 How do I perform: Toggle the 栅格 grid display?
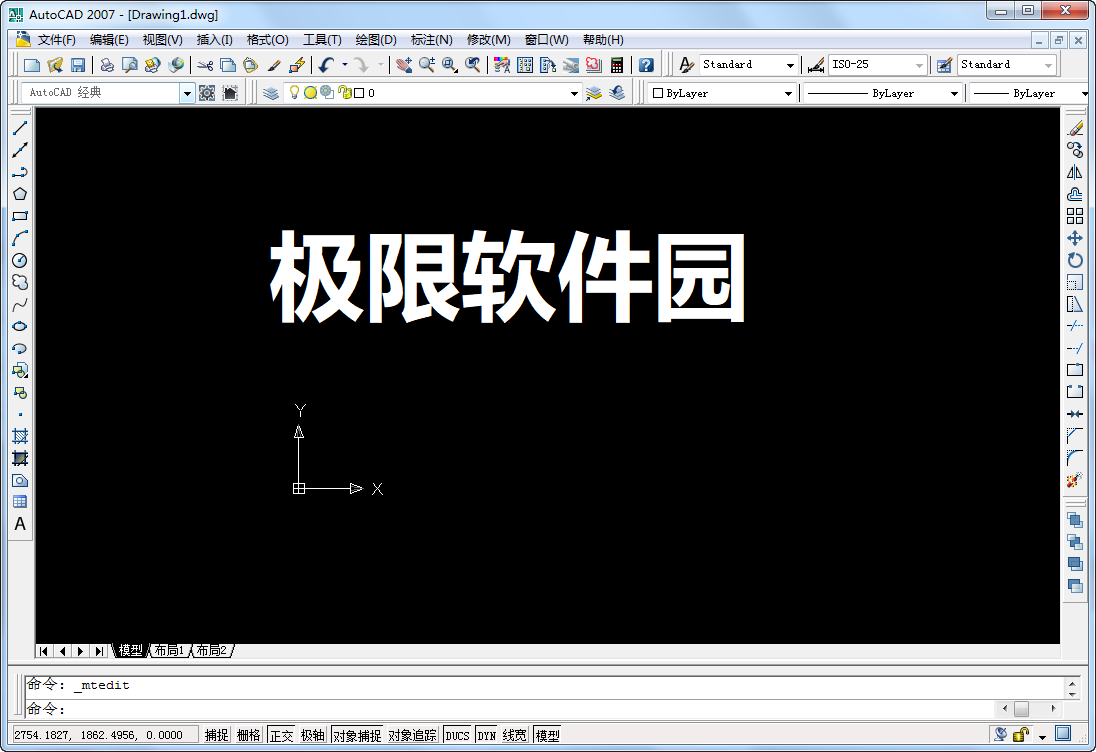249,735
